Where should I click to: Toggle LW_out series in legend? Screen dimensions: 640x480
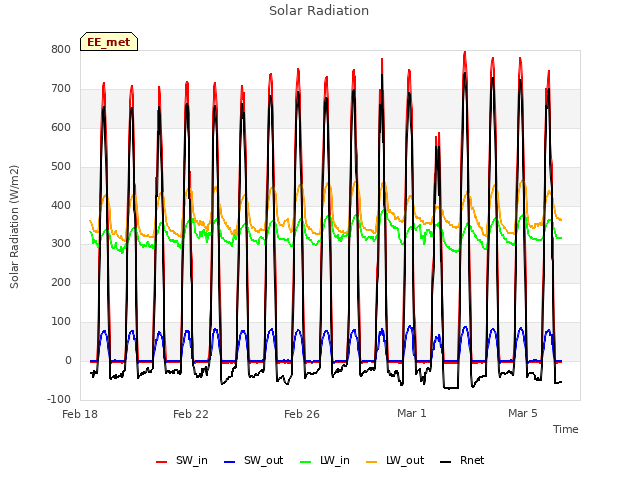pos(395,461)
